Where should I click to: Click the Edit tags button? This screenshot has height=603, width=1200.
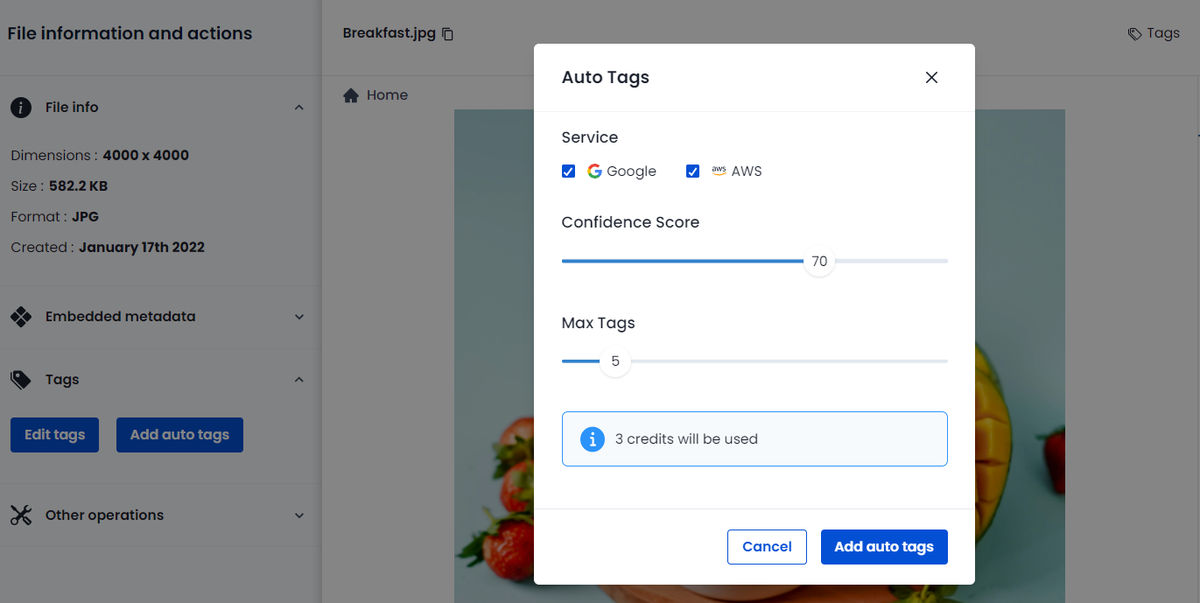tap(54, 434)
